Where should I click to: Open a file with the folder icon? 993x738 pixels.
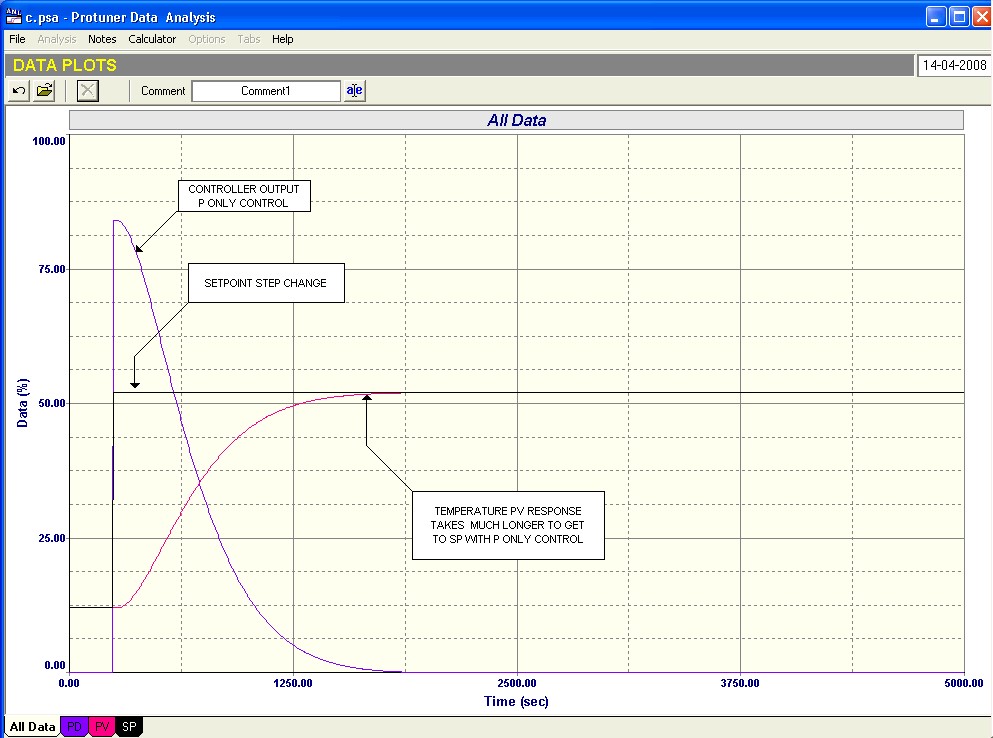[45, 91]
